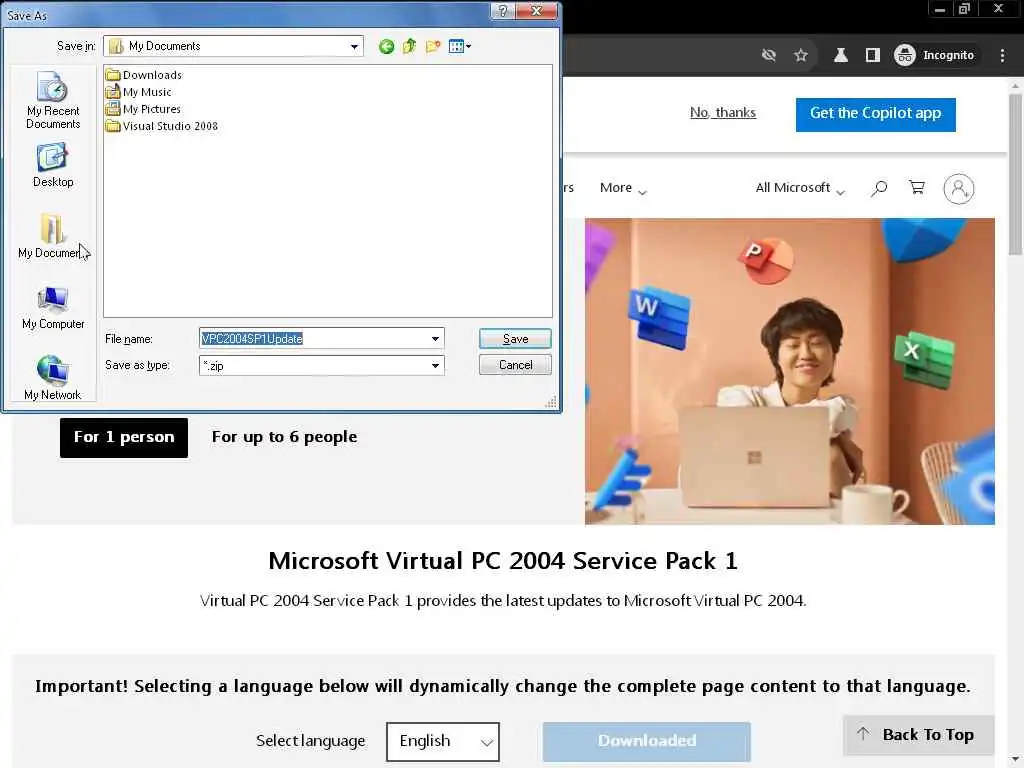Expand the Save in folder dropdown
The width and height of the screenshot is (1024, 768).
(x=354, y=46)
